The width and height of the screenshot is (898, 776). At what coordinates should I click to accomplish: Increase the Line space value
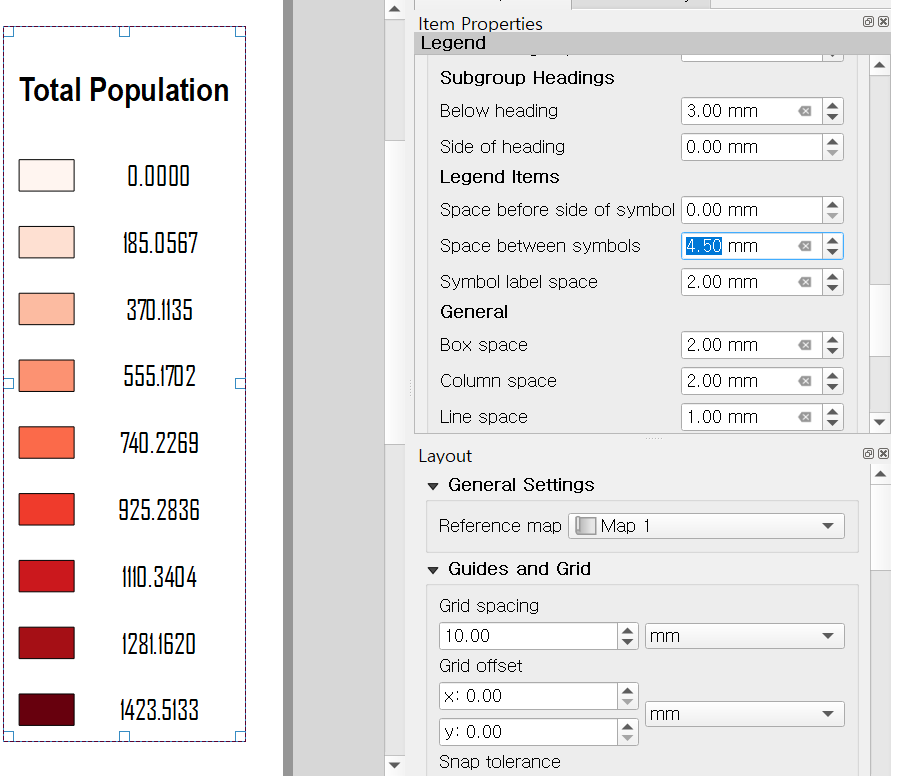(x=833, y=412)
